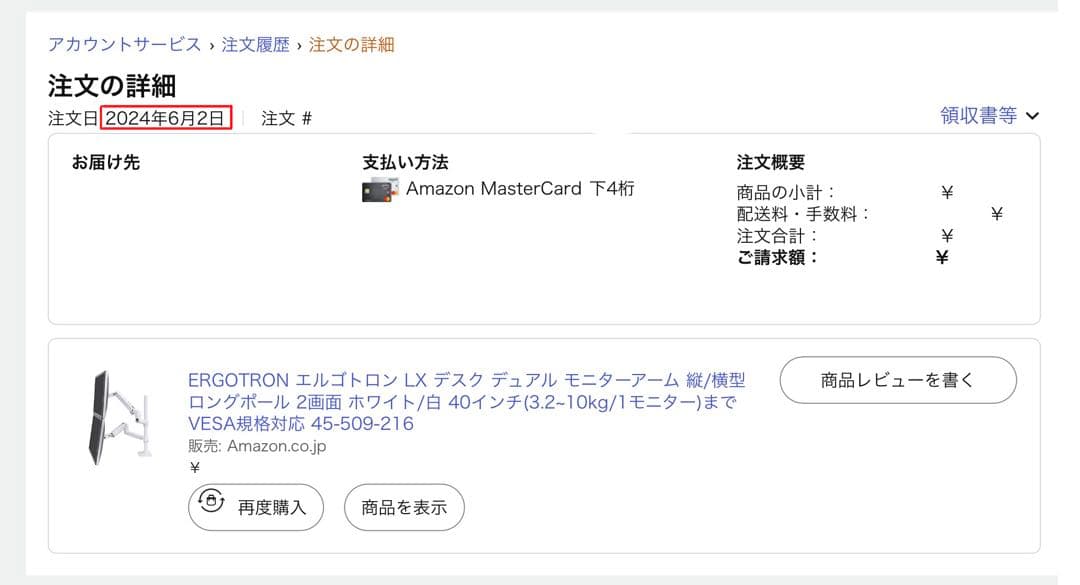Click the ご請求額 billing amount label
The height and width of the screenshot is (585, 1080).
pos(777,257)
